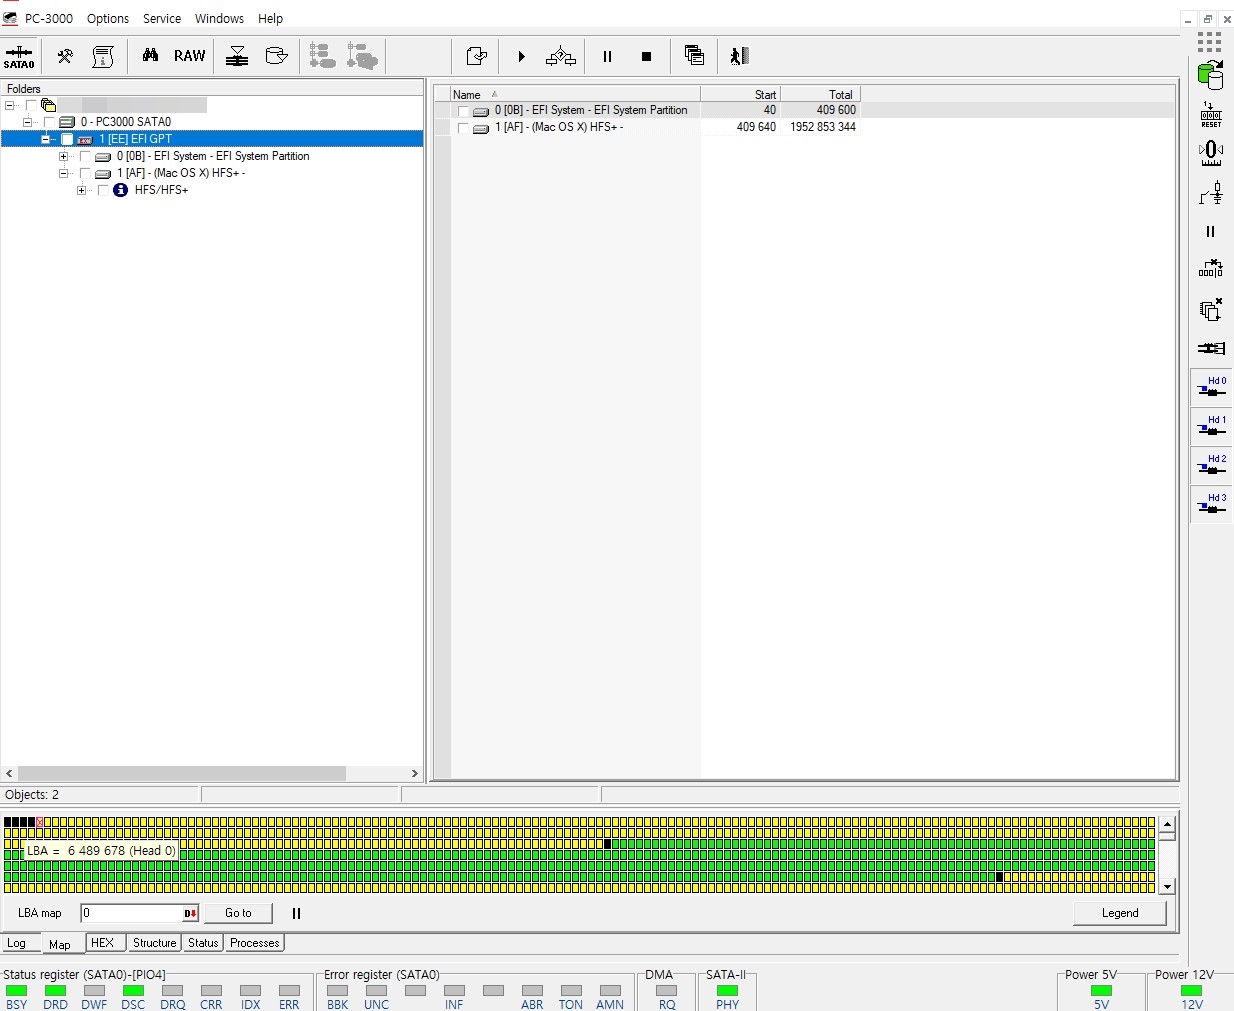Image resolution: width=1234 pixels, height=1011 pixels.
Task: Switch to the Status tab
Action: 203,942
